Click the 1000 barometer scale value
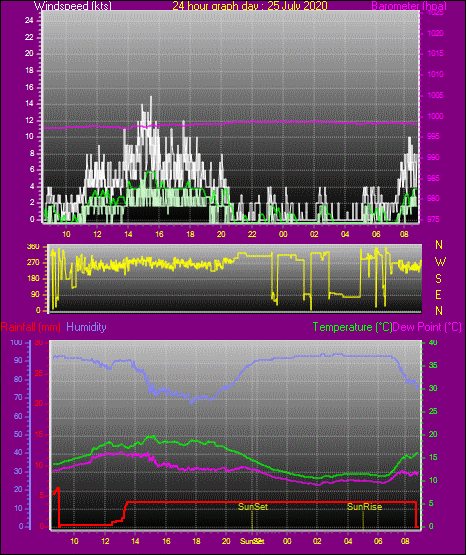The image size is (466, 555). pos(435,116)
